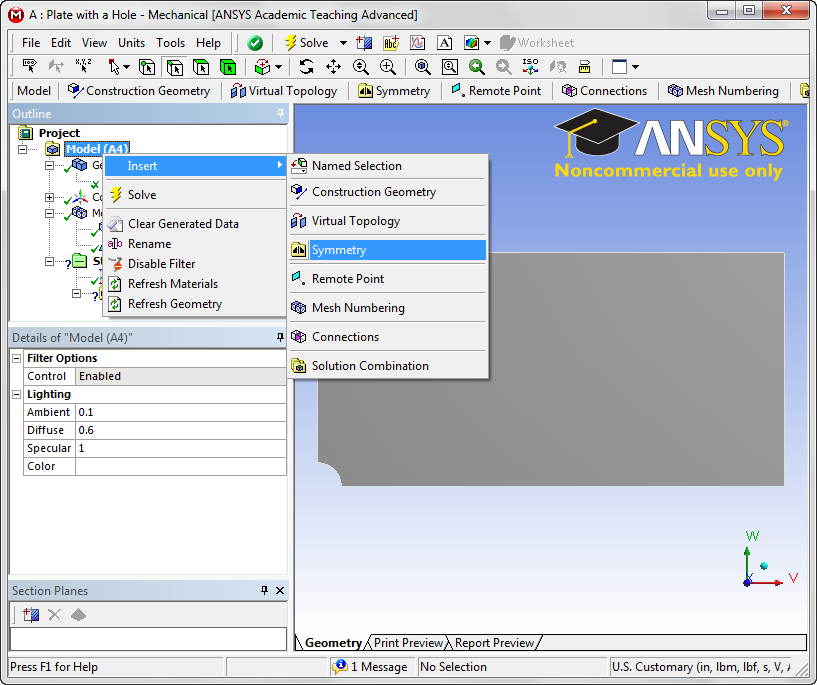Choose Connections from Insert submenu
The image size is (817, 685).
(x=388, y=337)
